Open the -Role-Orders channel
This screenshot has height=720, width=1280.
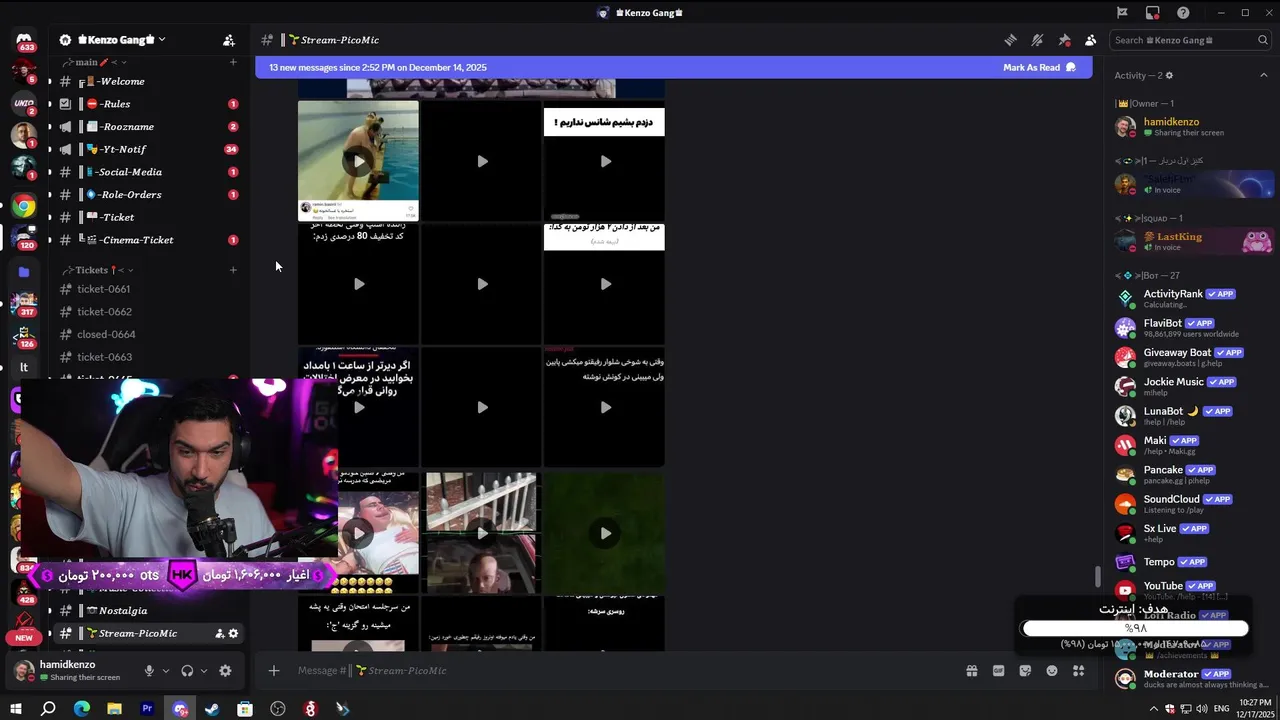[x=146, y=195]
